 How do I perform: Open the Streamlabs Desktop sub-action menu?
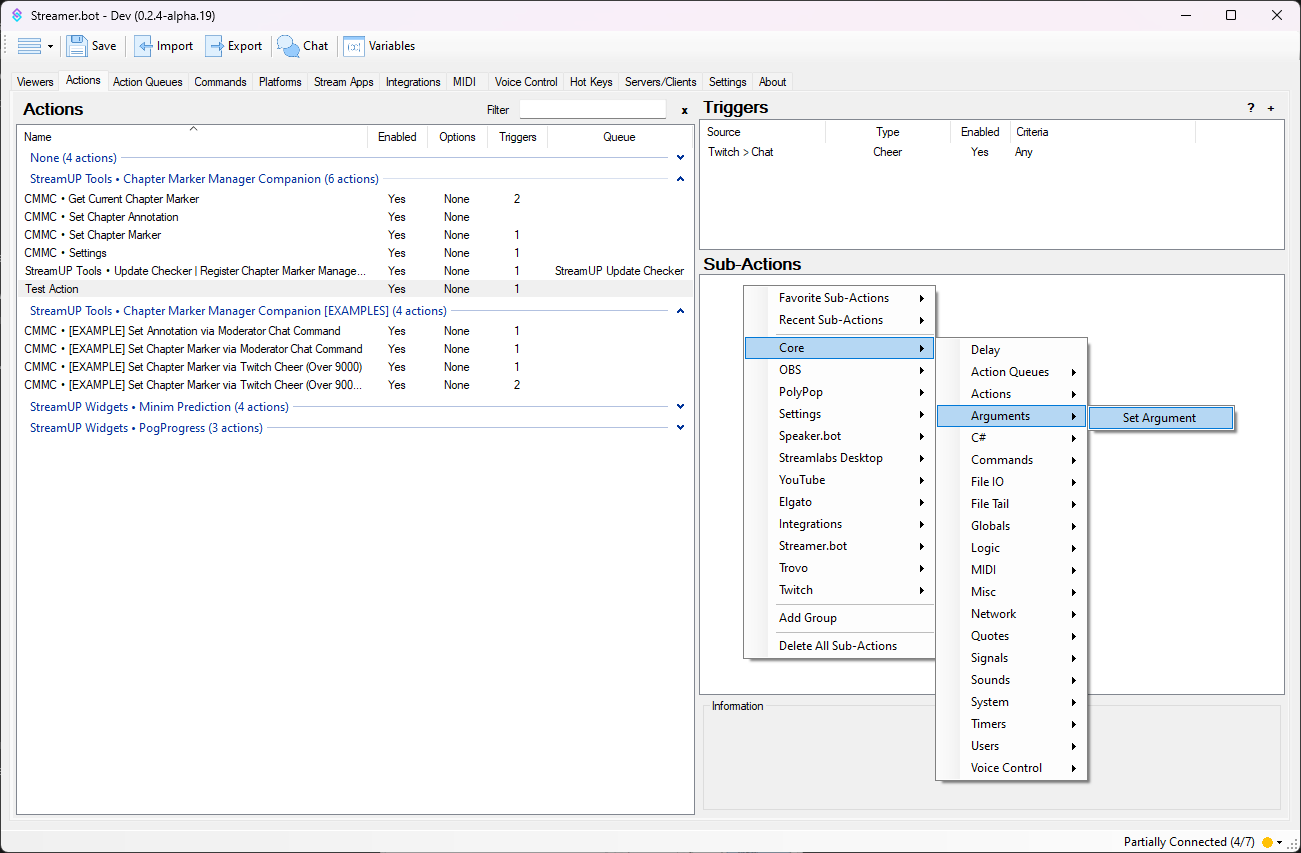tap(839, 458)
